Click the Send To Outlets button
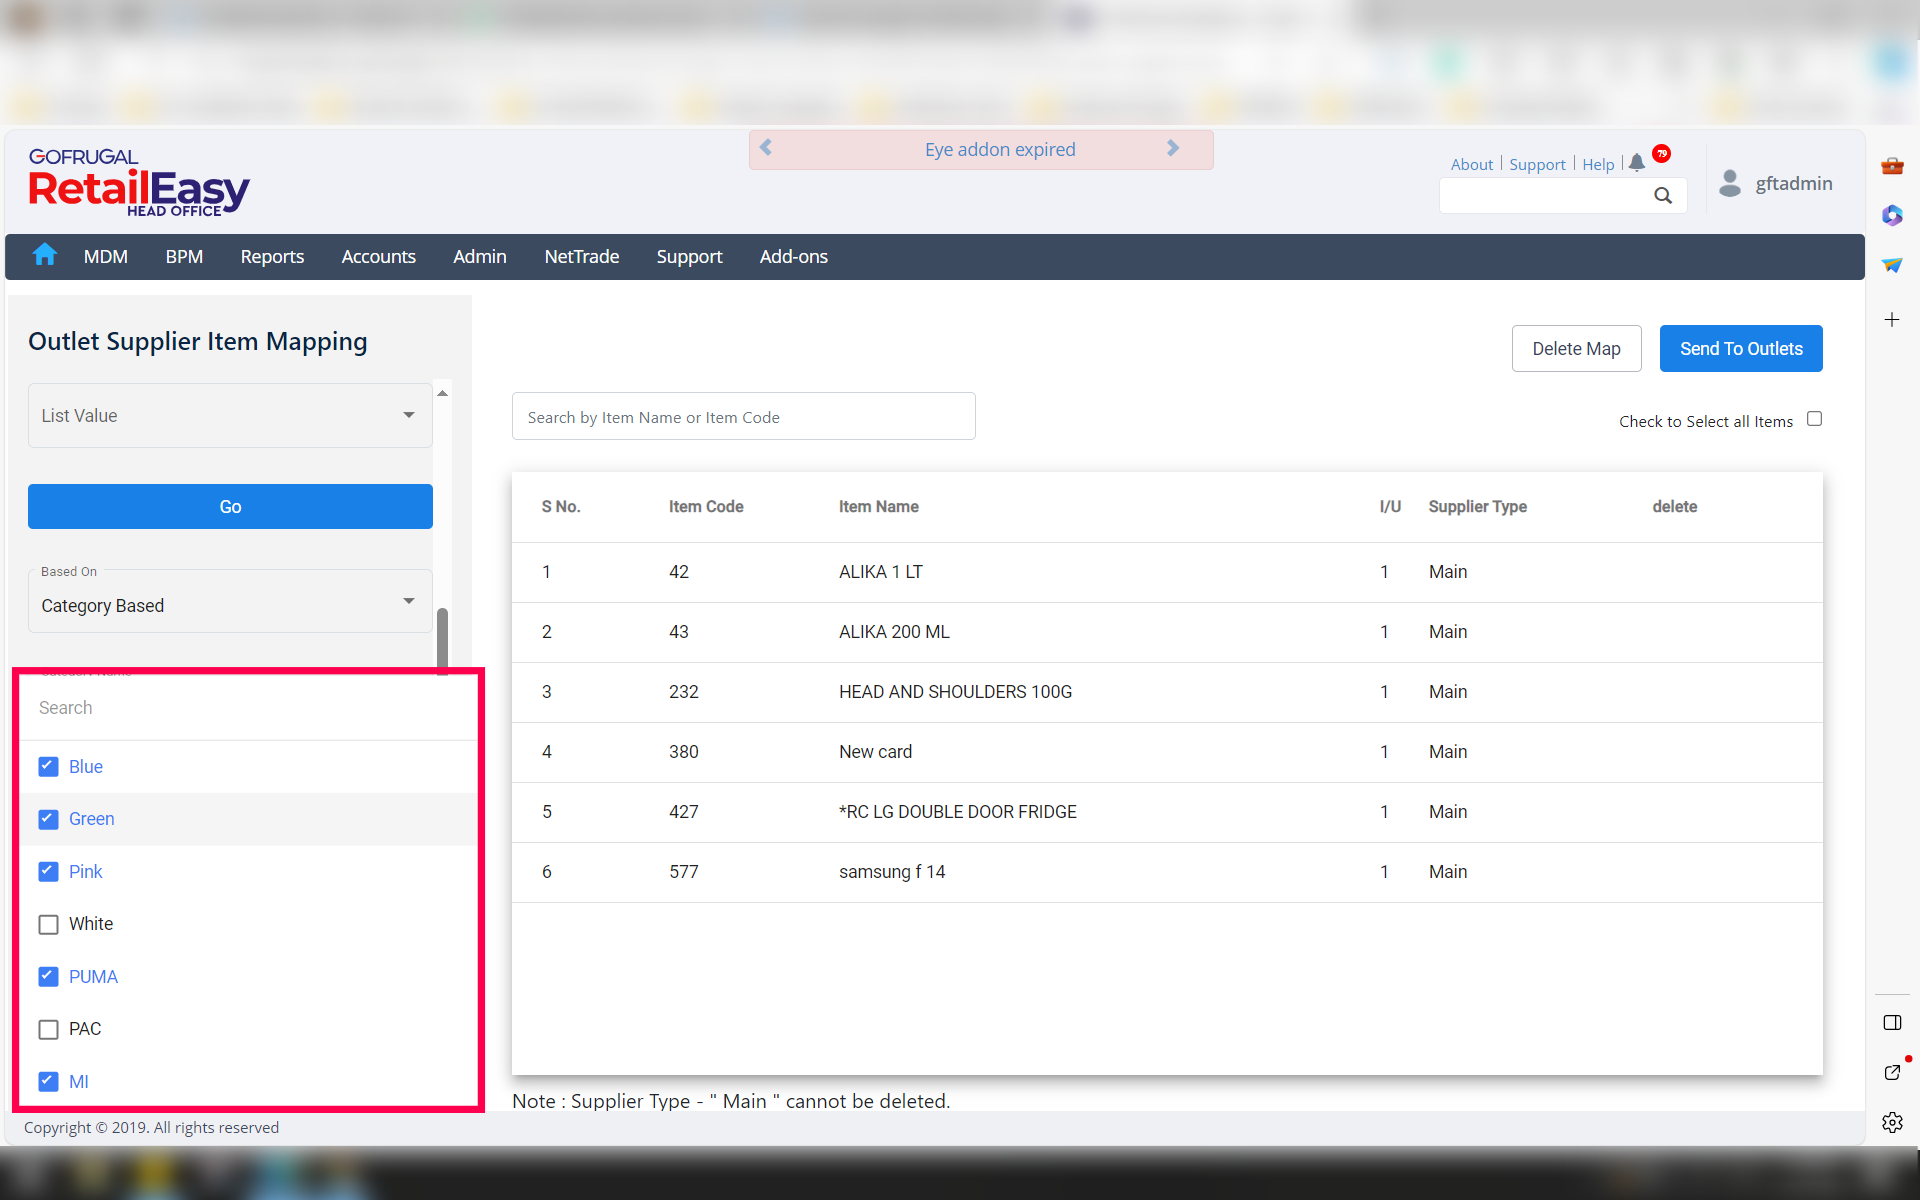Viewport: 1920px width, 1200px height. pyautogui.click(x=1740, y=348)
